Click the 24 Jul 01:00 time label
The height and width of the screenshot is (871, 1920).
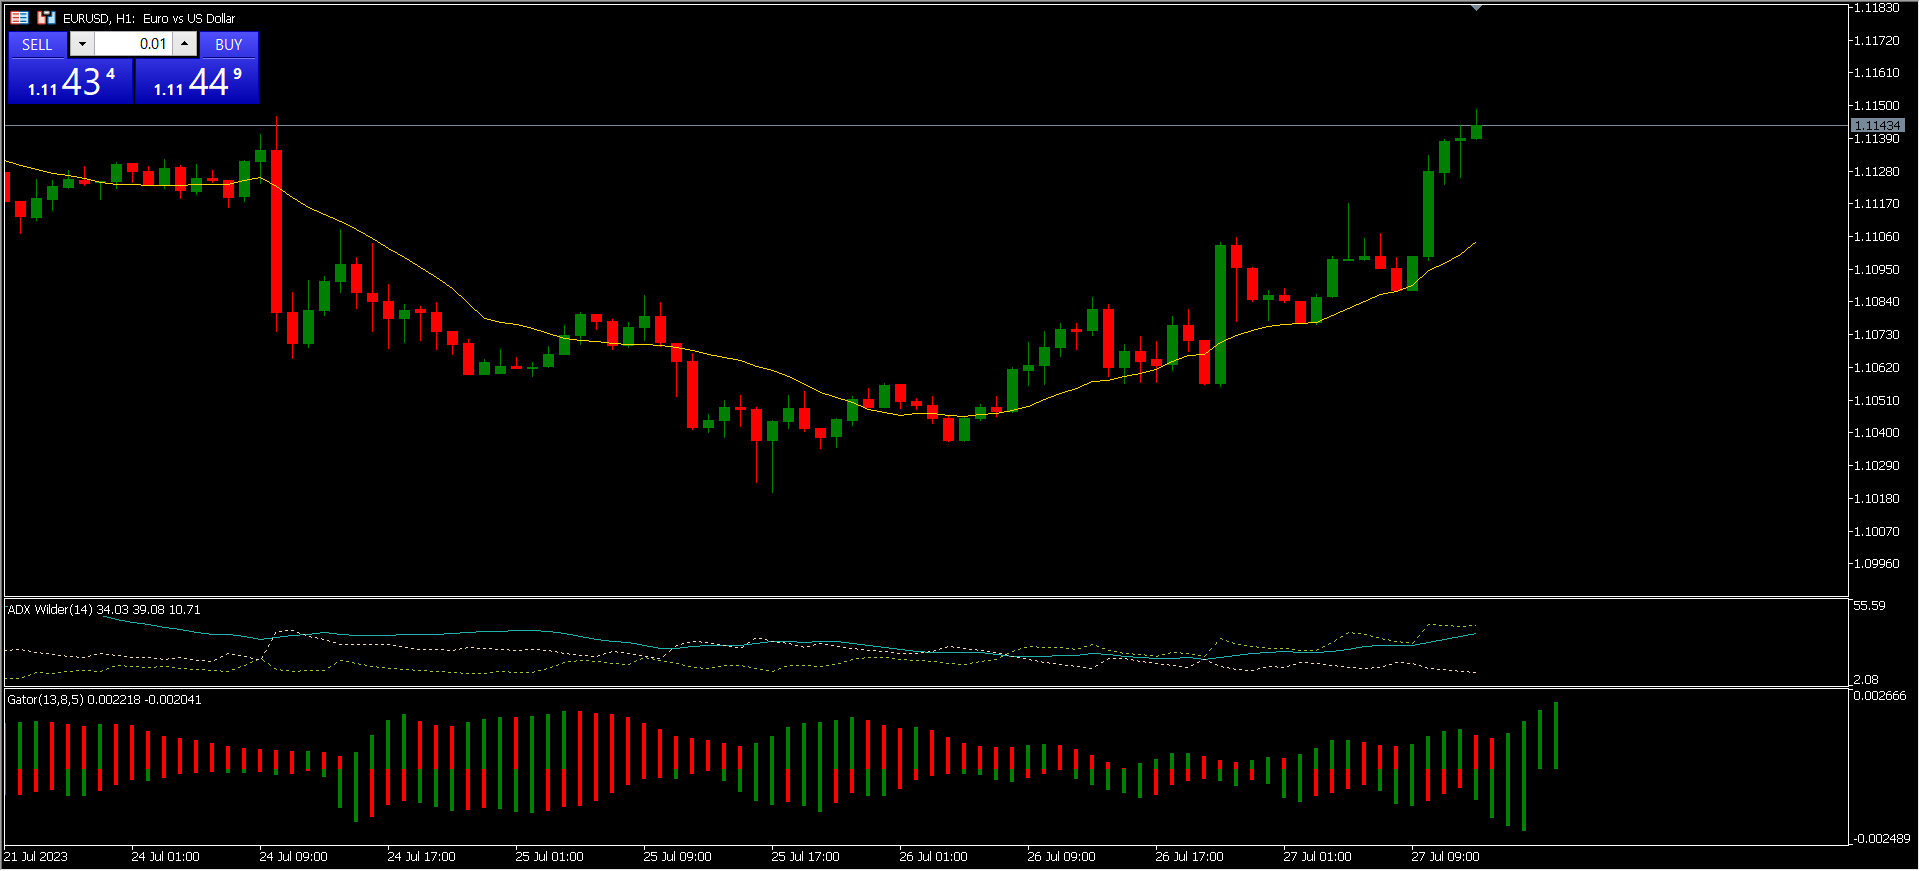(166, 857)
